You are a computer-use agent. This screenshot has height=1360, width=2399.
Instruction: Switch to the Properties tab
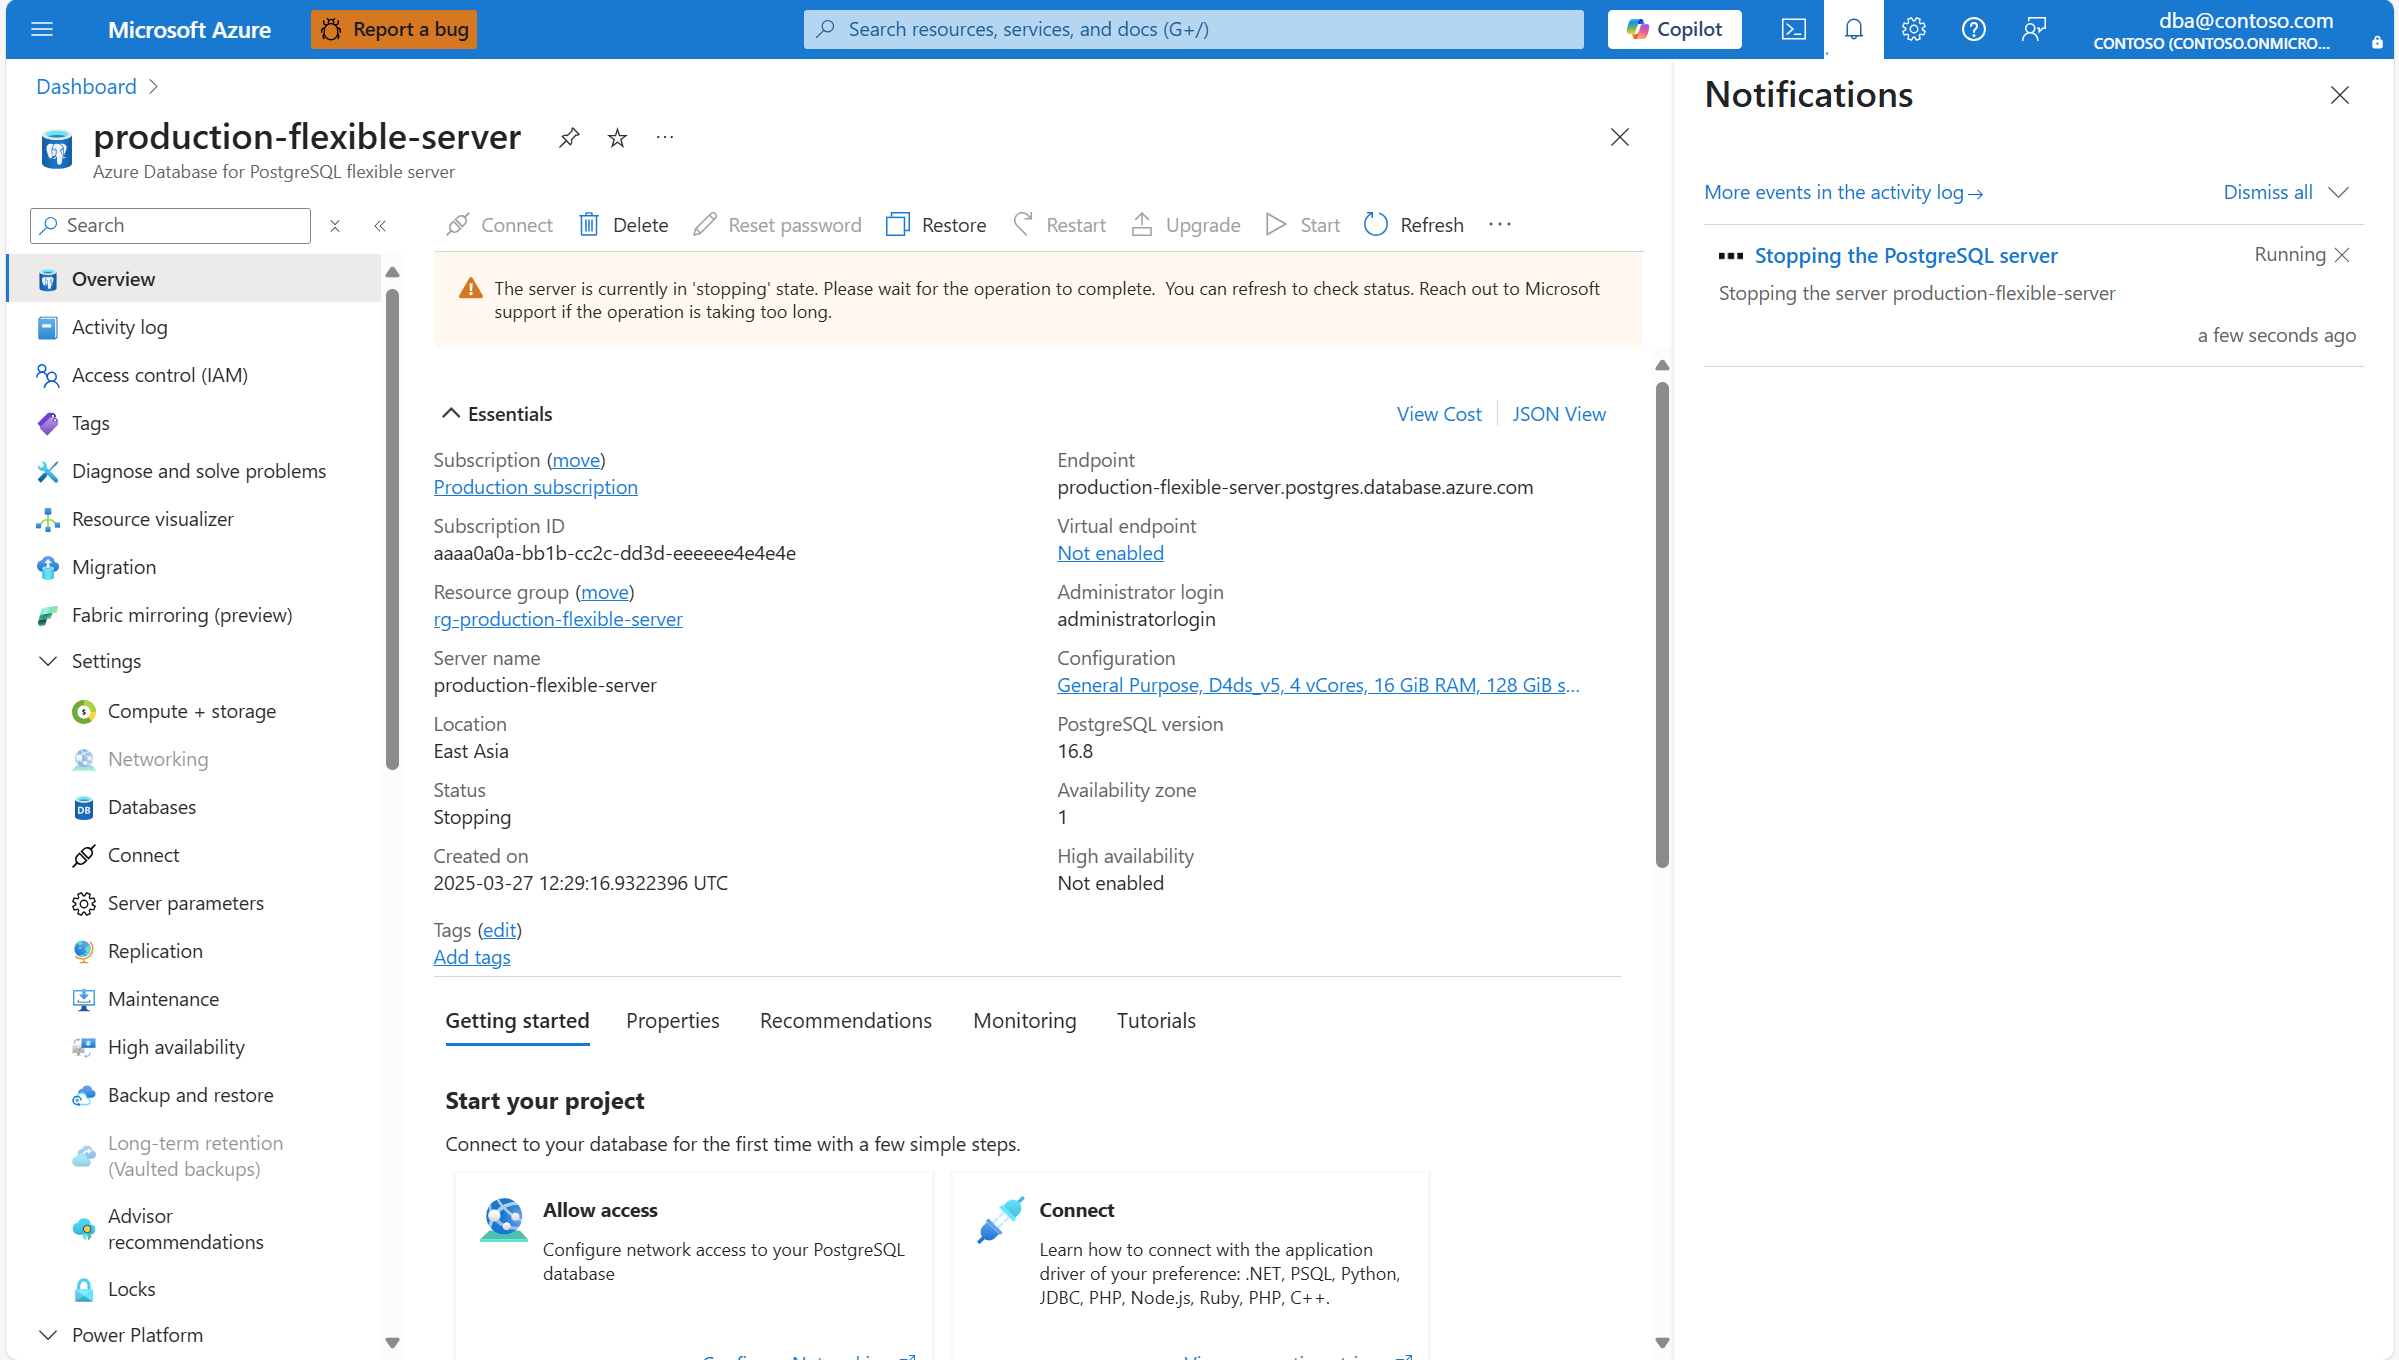click(672, 1021)
